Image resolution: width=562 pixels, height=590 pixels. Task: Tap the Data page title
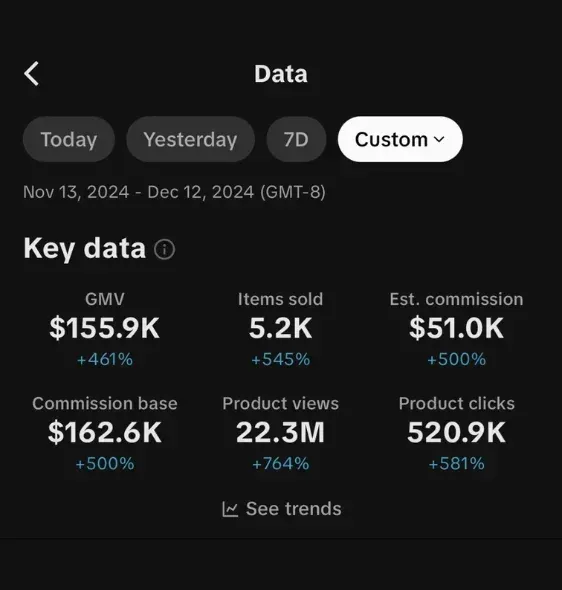point(281,74)
